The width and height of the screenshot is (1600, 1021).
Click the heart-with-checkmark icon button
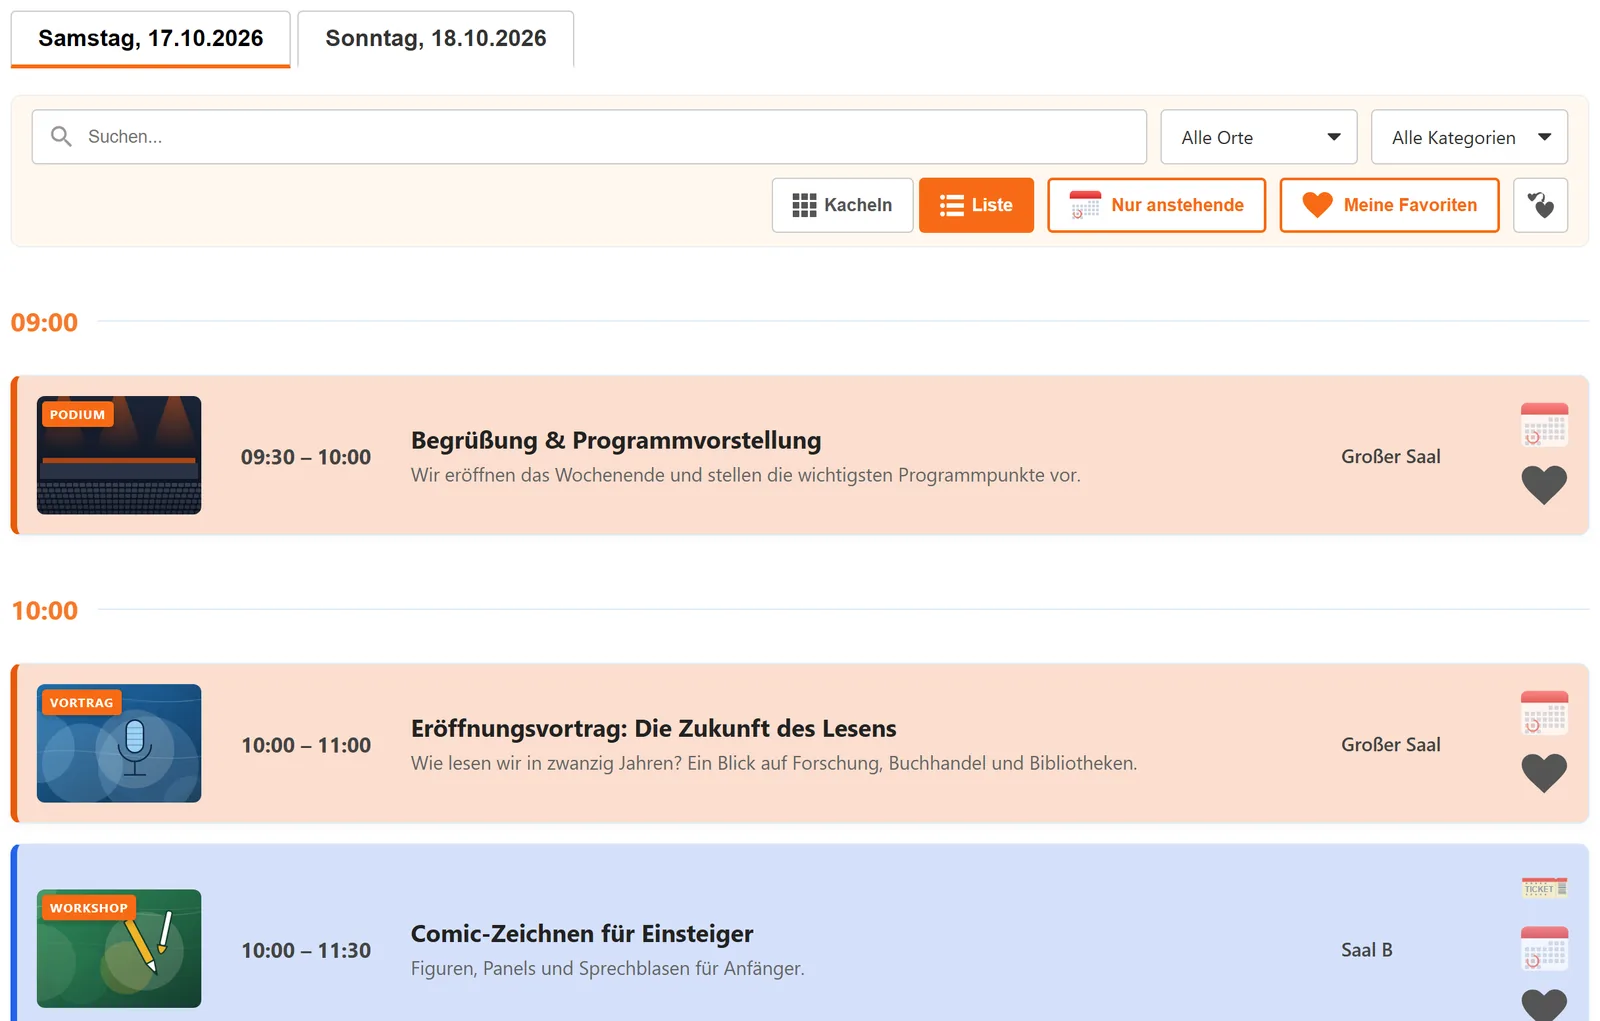1540,205
